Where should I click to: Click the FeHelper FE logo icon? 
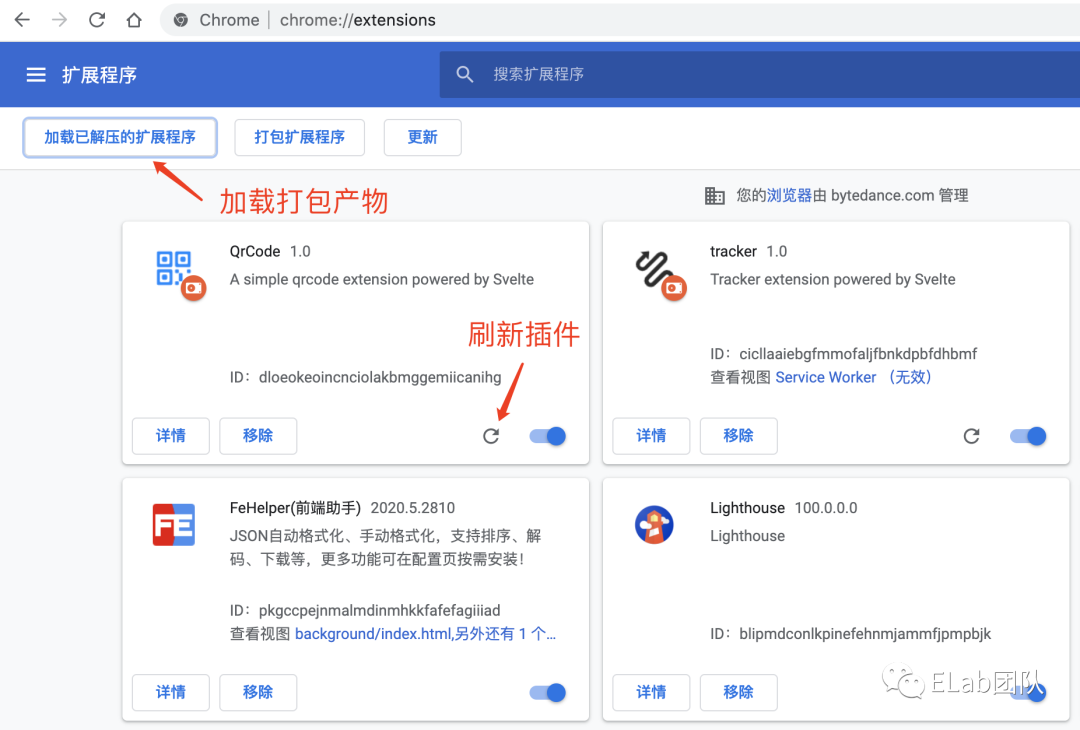174,525
